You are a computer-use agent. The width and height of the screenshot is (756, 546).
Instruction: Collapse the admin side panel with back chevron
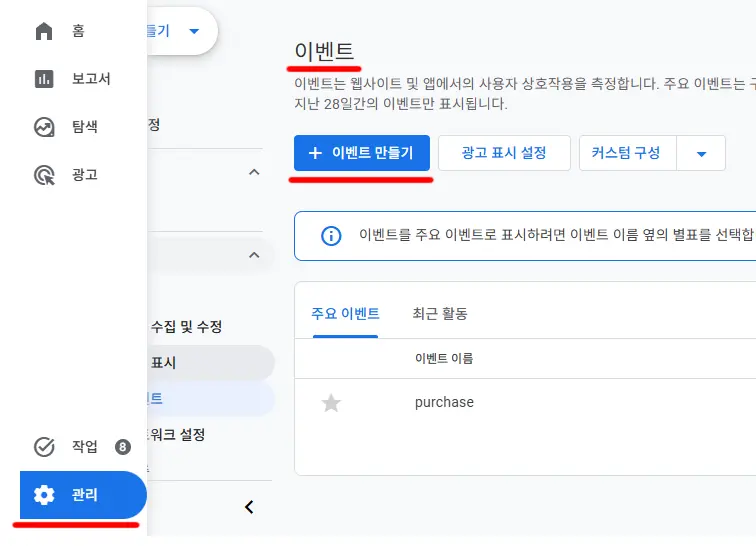tap(249, 507)
